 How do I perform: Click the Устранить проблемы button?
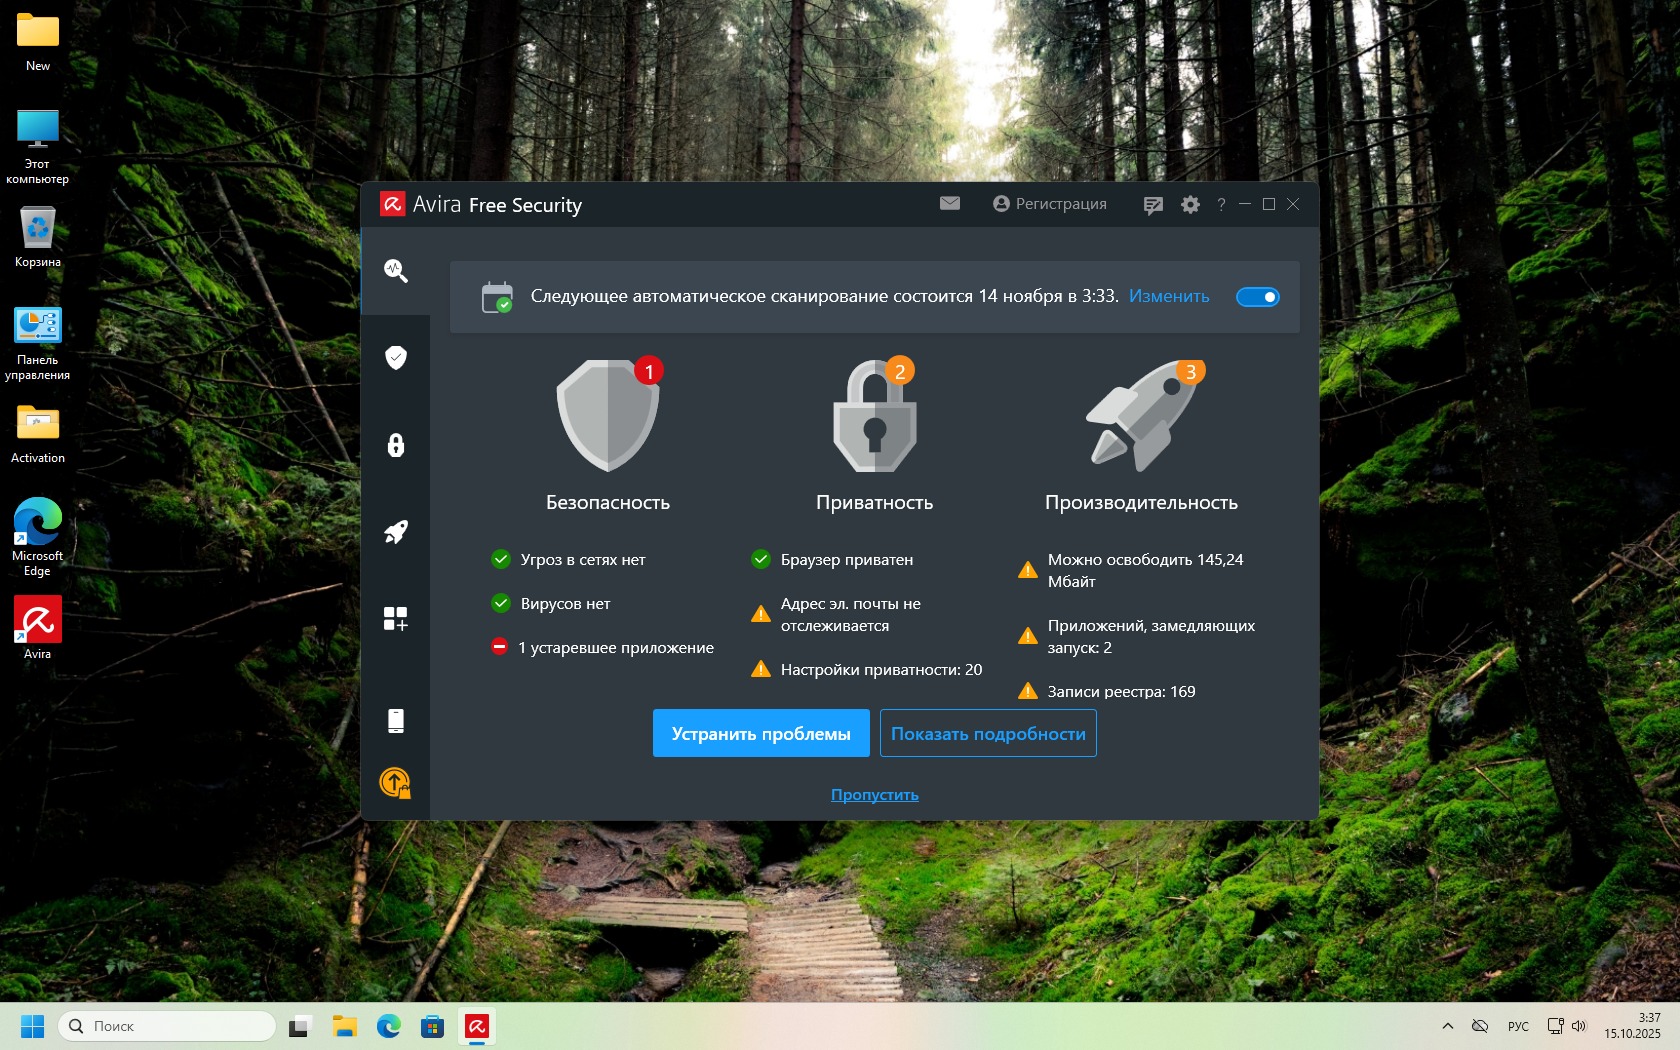coord(761,733)
